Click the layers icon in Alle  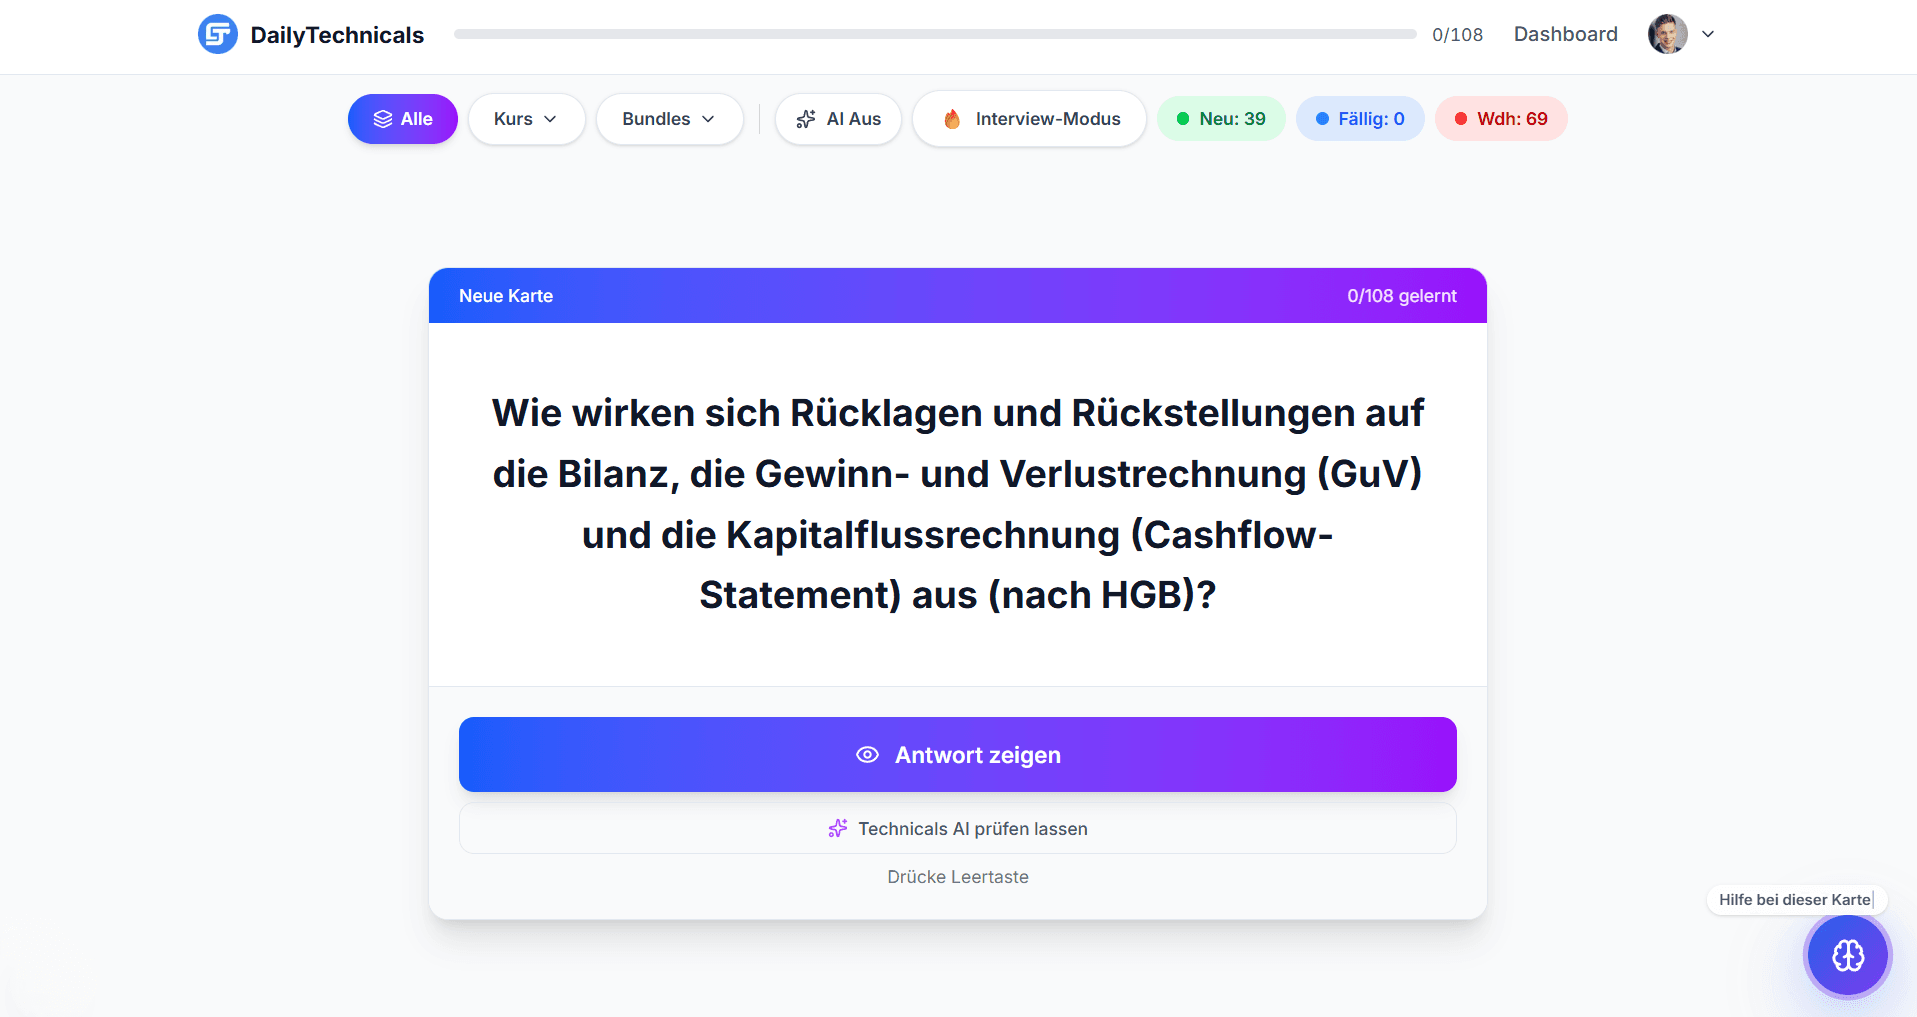(382, 119)
